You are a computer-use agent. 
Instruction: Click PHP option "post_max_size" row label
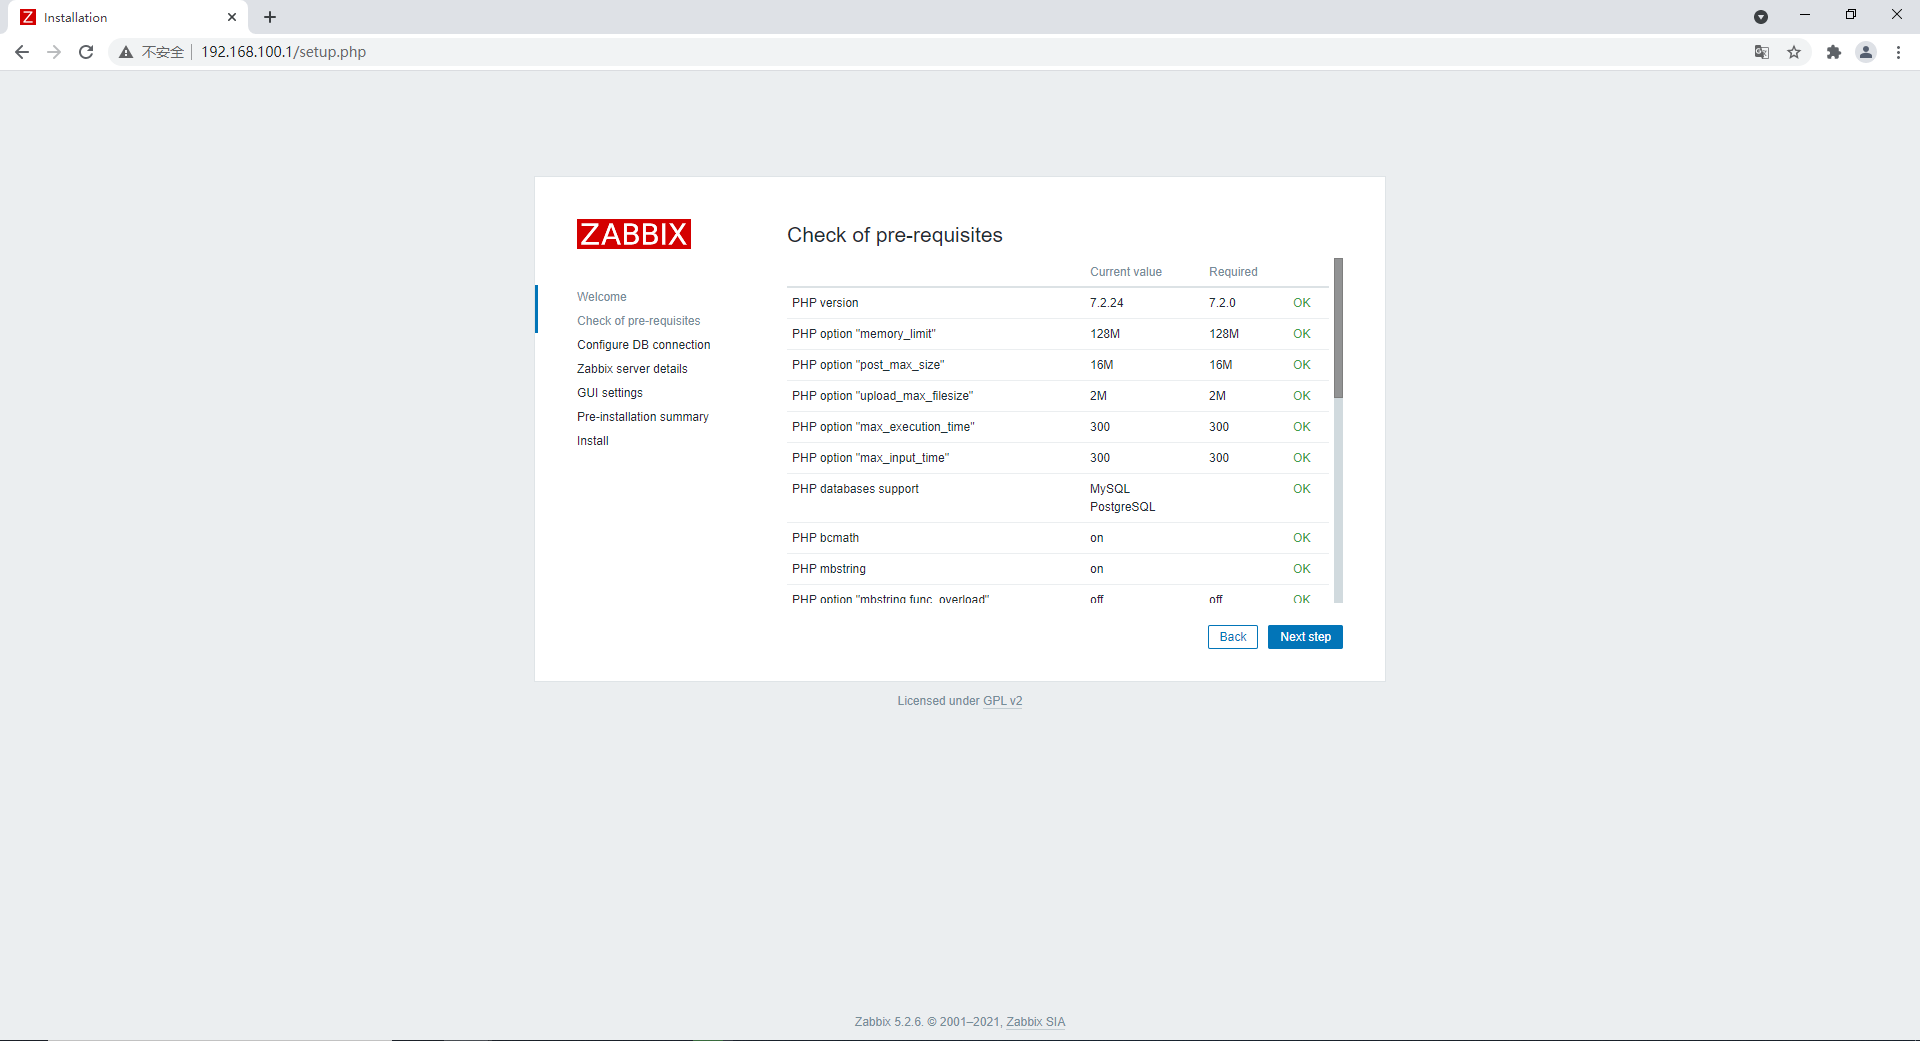coord(868,365)
